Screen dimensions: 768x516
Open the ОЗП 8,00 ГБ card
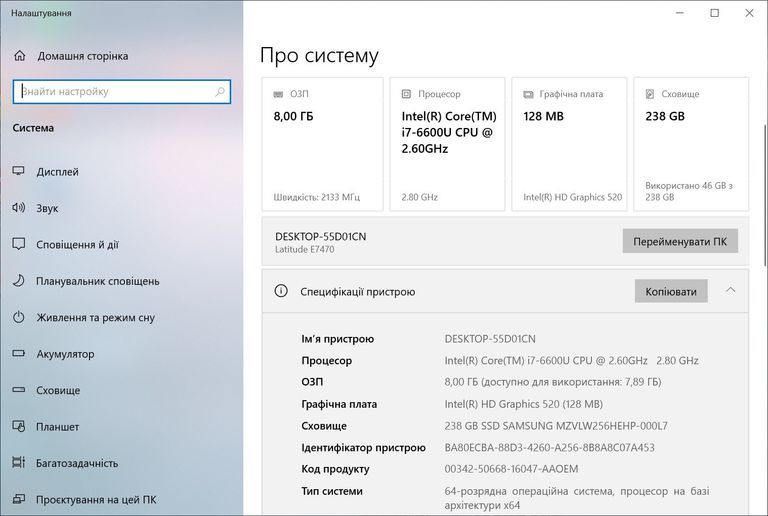[x=322, y=144]
